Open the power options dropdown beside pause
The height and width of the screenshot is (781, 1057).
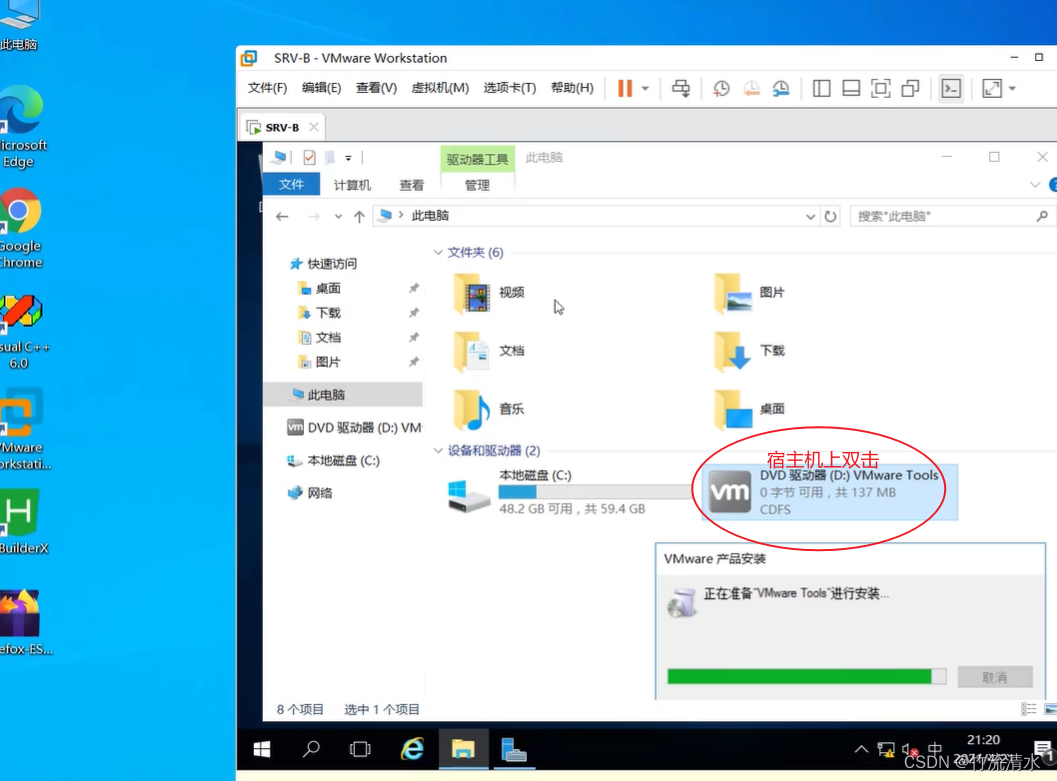(x=645, y=88)
